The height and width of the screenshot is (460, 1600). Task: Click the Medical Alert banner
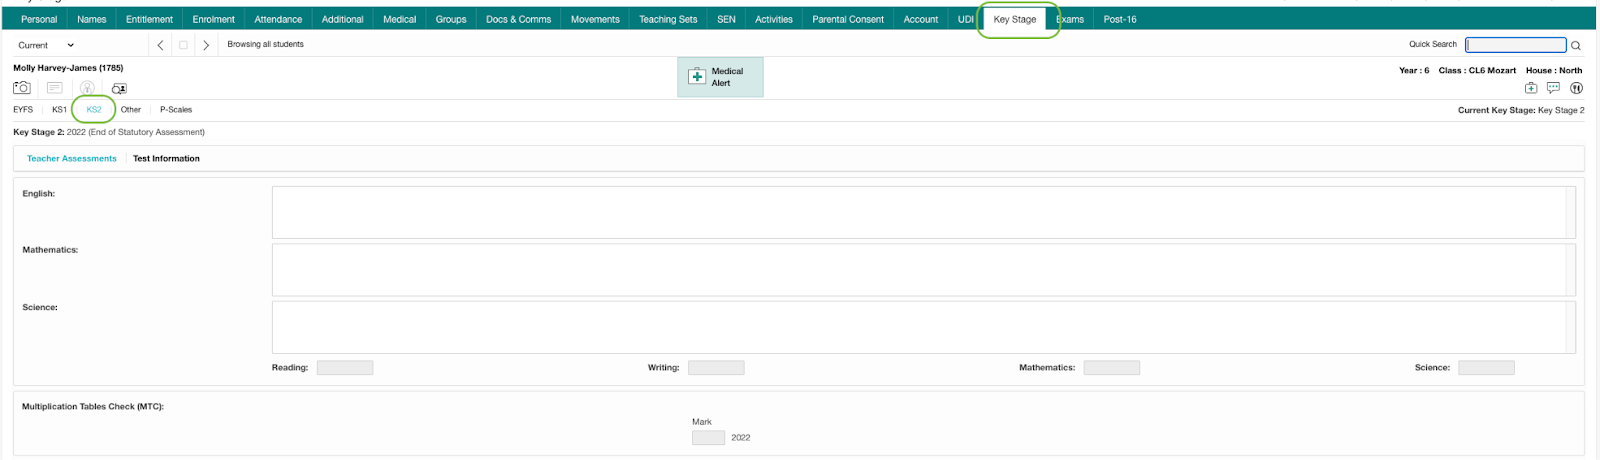point(720,77)
